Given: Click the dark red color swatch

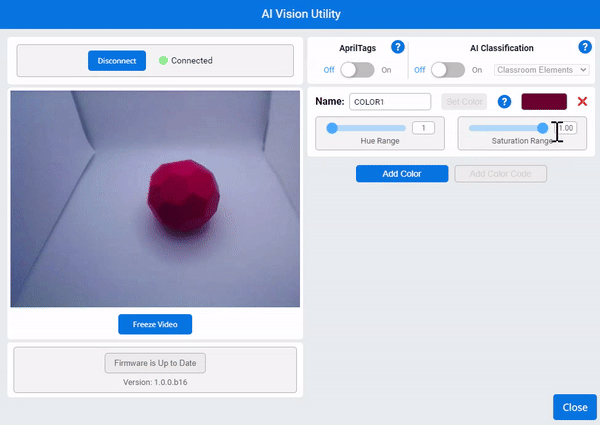Looking at the screenshot, I should [544, 102].
